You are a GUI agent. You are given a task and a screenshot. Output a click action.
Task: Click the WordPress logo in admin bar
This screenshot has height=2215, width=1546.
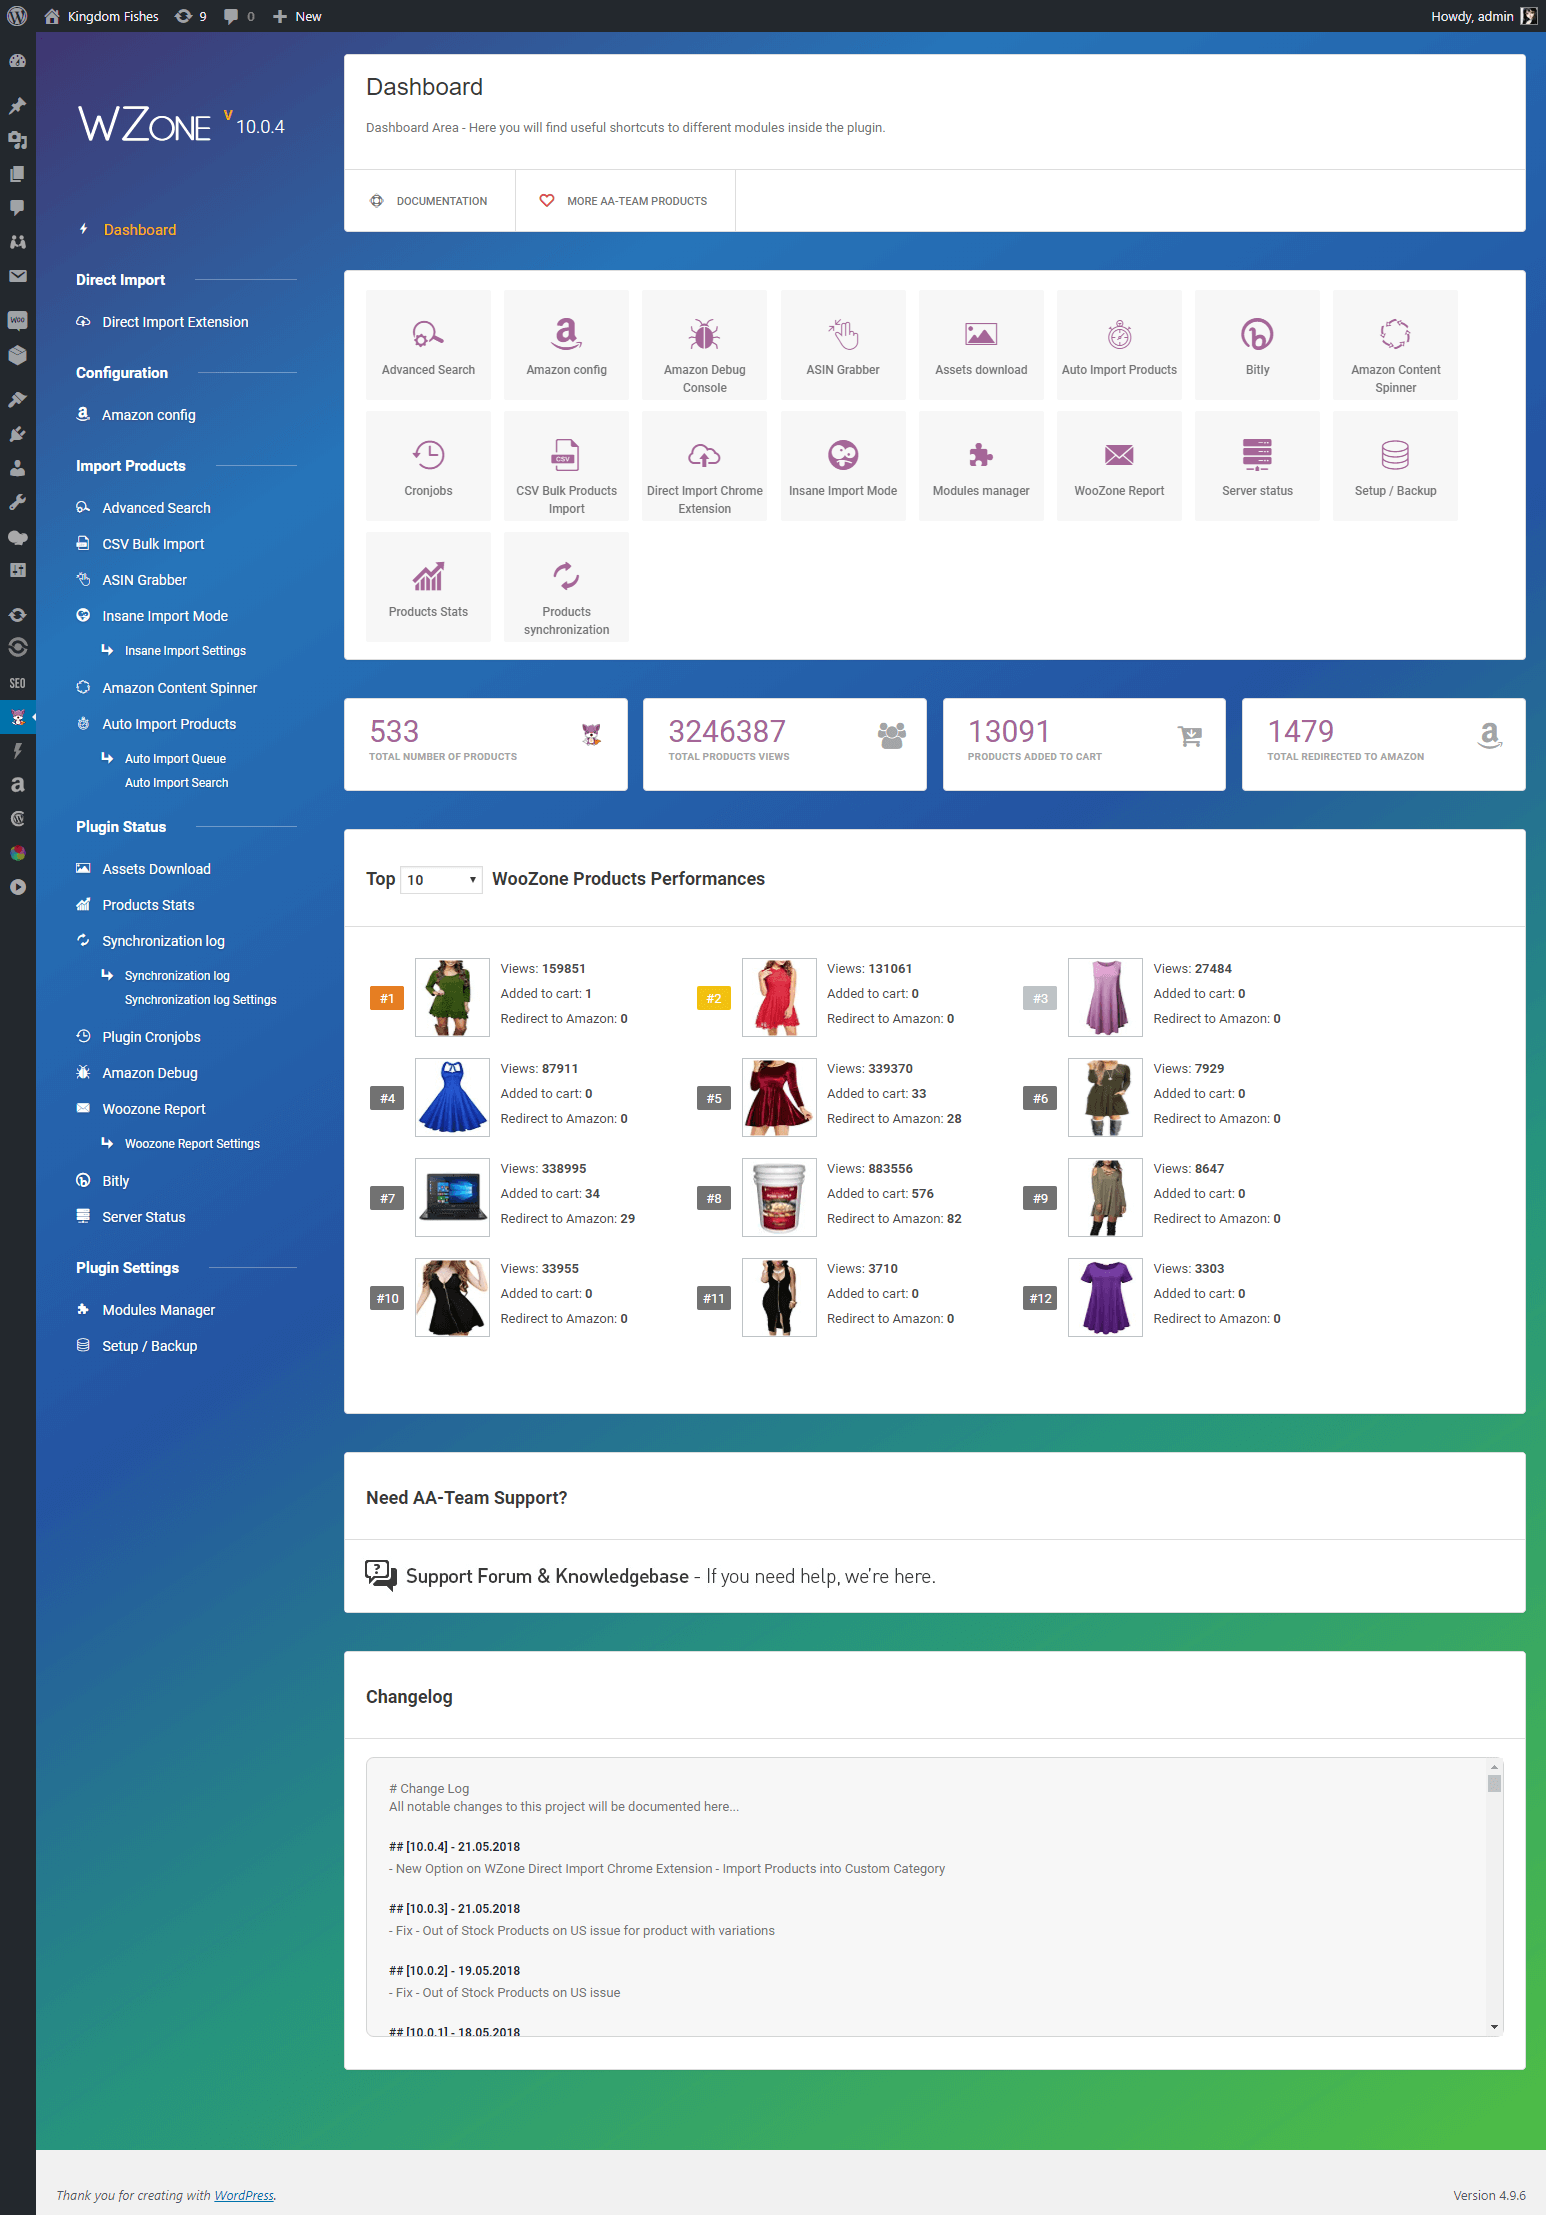17,16
